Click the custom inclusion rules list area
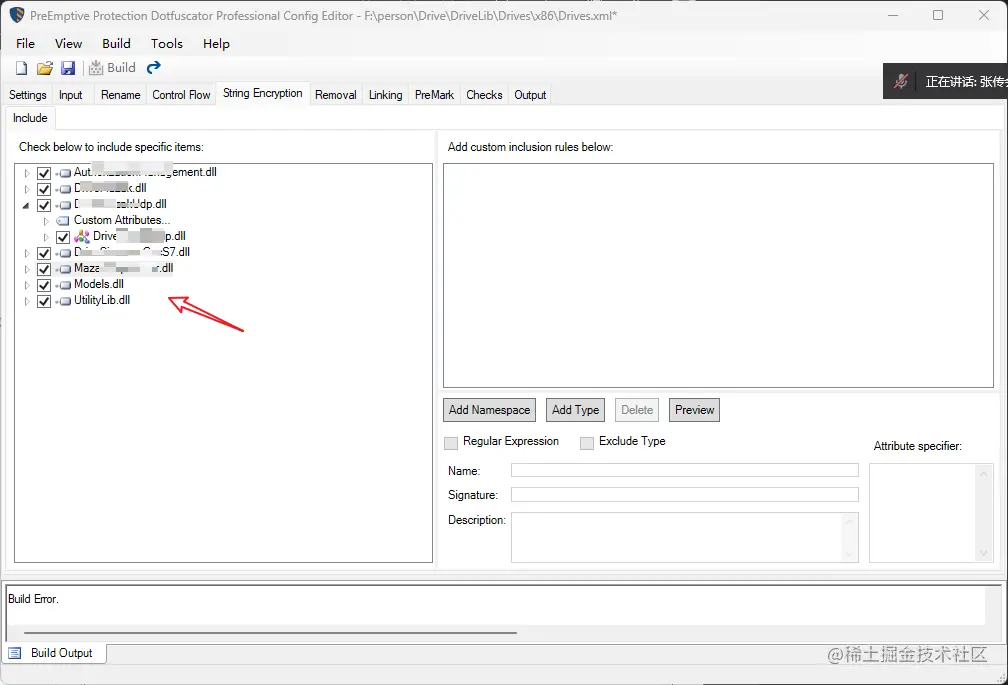The height and width of the screenshot is (685, 1008). (718, 276)
